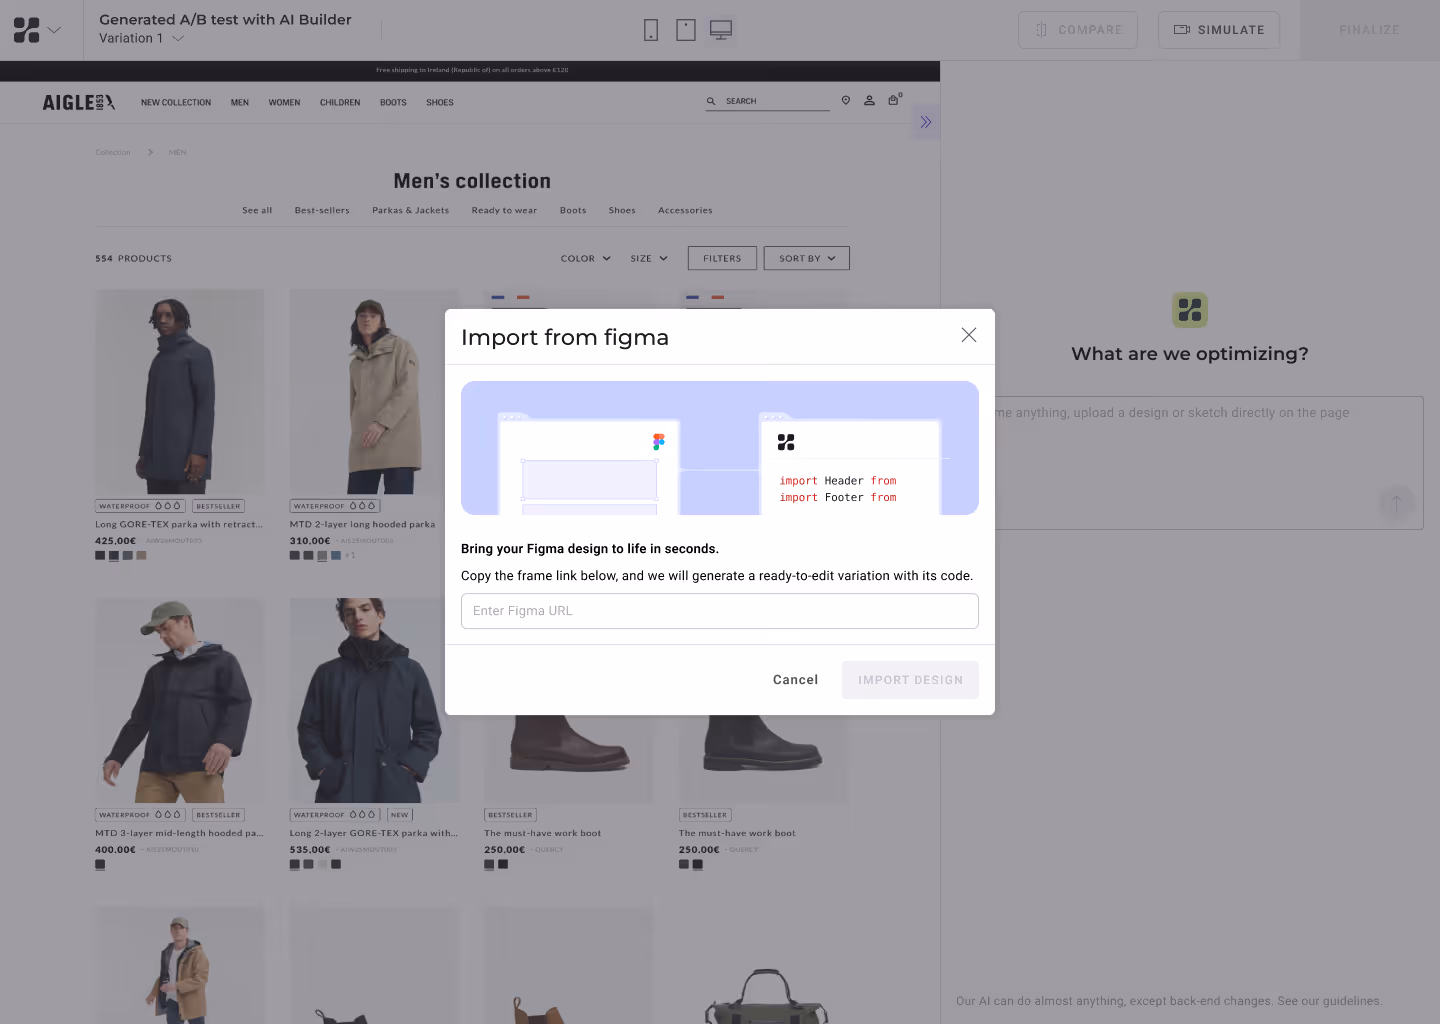The image size is (1440, 1024).
Task: Collapse the side panel with double-chevron icon
Action: (926, 122)
